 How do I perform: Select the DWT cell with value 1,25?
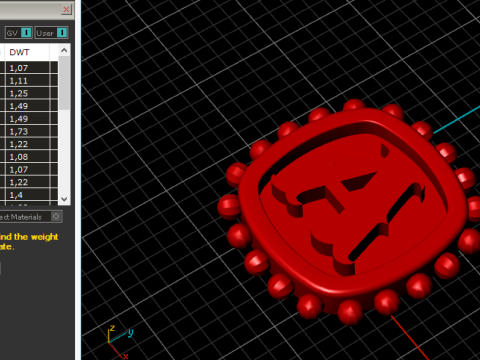(x=27, y=93)
